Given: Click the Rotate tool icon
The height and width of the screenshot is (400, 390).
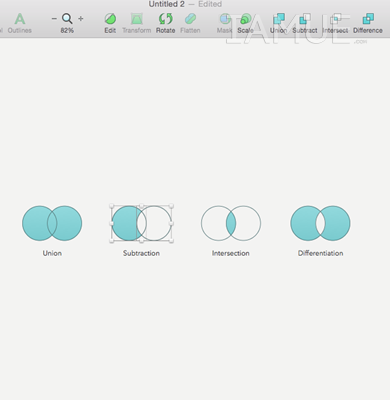Looking at the screenshot, I should (165, 19).
